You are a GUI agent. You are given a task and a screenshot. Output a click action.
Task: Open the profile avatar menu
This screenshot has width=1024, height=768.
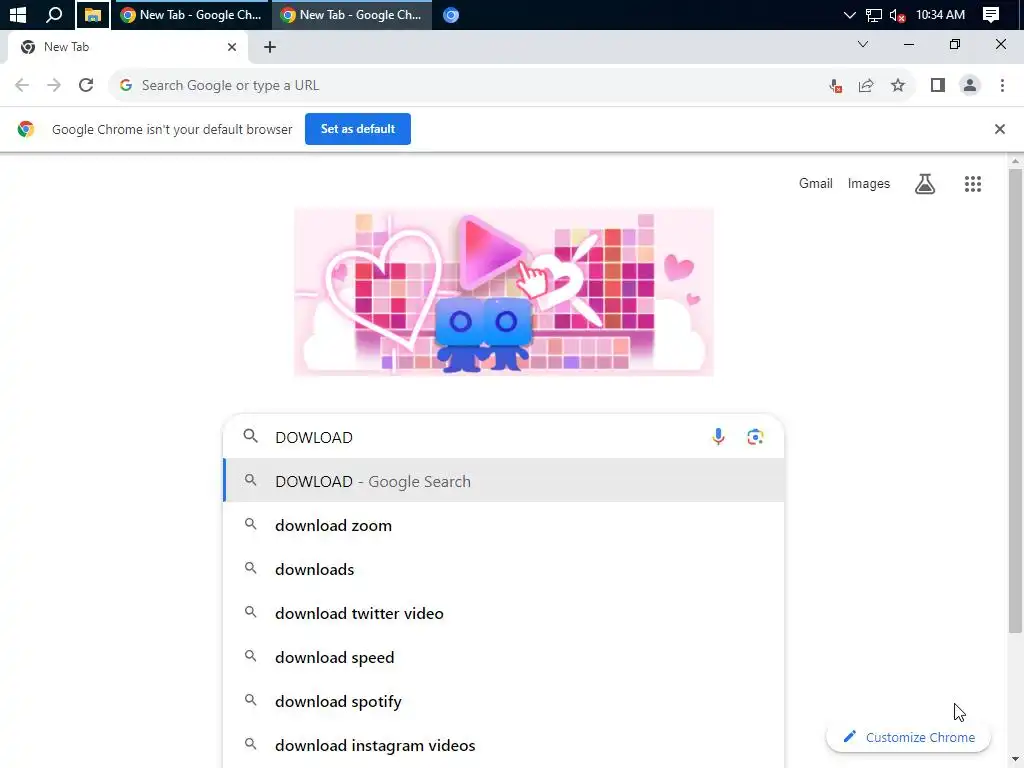pyautogui.click(x=970, y=86)
